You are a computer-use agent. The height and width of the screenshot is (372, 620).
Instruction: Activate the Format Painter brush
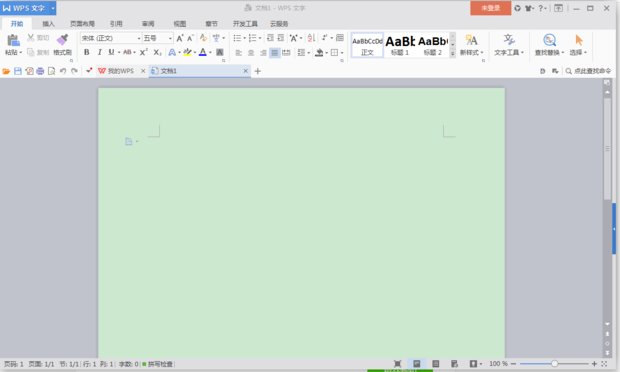62,40
